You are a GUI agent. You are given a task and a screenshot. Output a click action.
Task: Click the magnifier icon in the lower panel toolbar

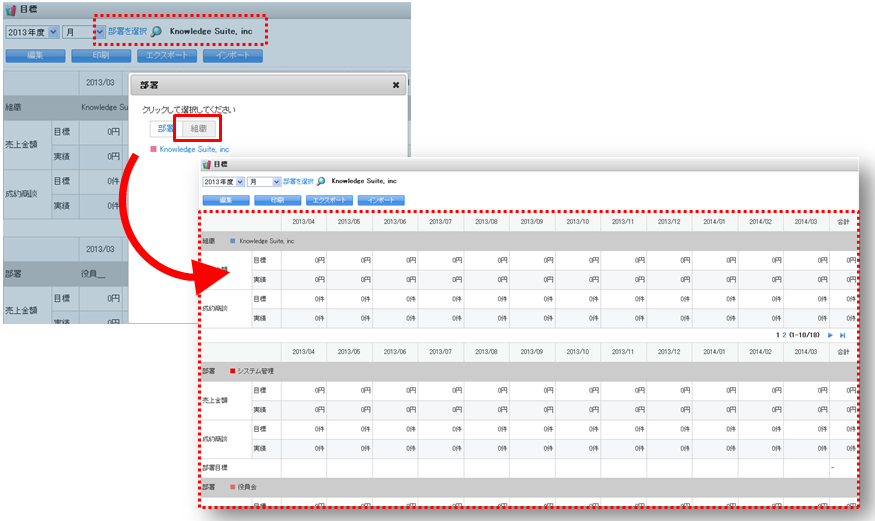pos(320,182)
